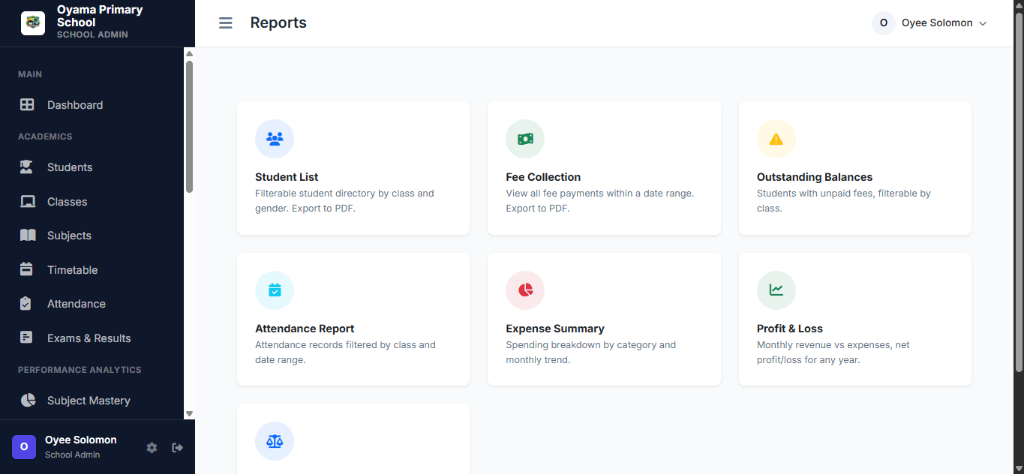Click the Timetable calendar icon
Screen dimensions: 1024x474
click(x=26, y=270)
